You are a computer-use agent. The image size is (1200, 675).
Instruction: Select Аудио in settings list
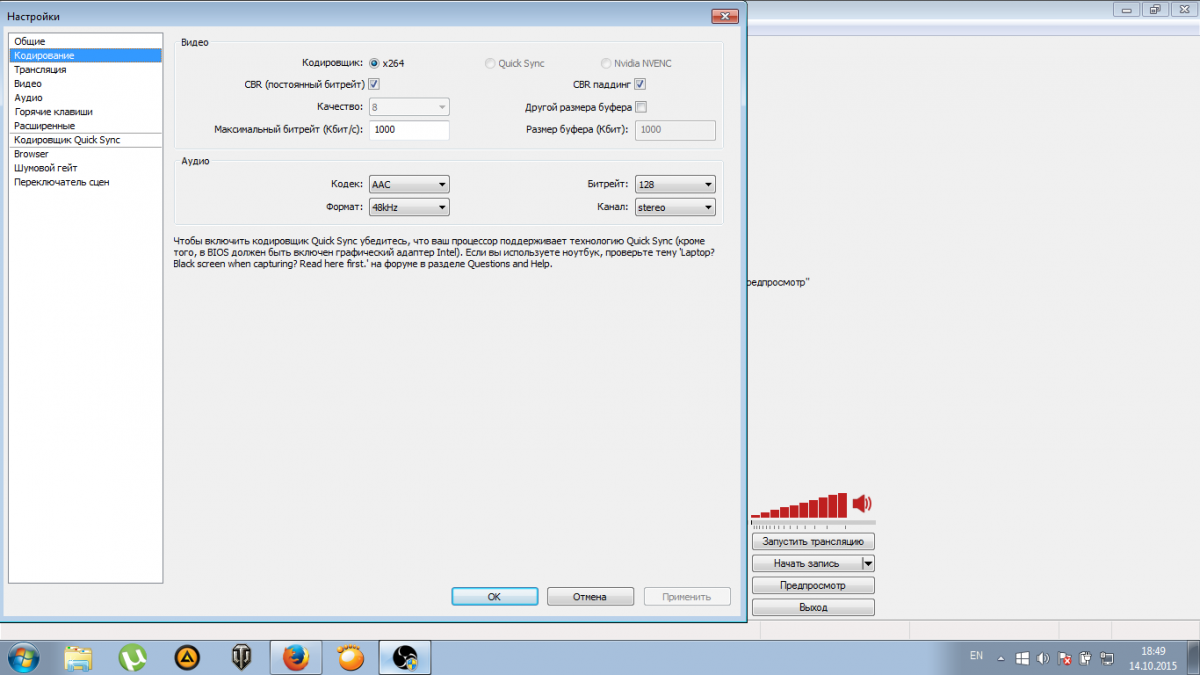[85, 98]
